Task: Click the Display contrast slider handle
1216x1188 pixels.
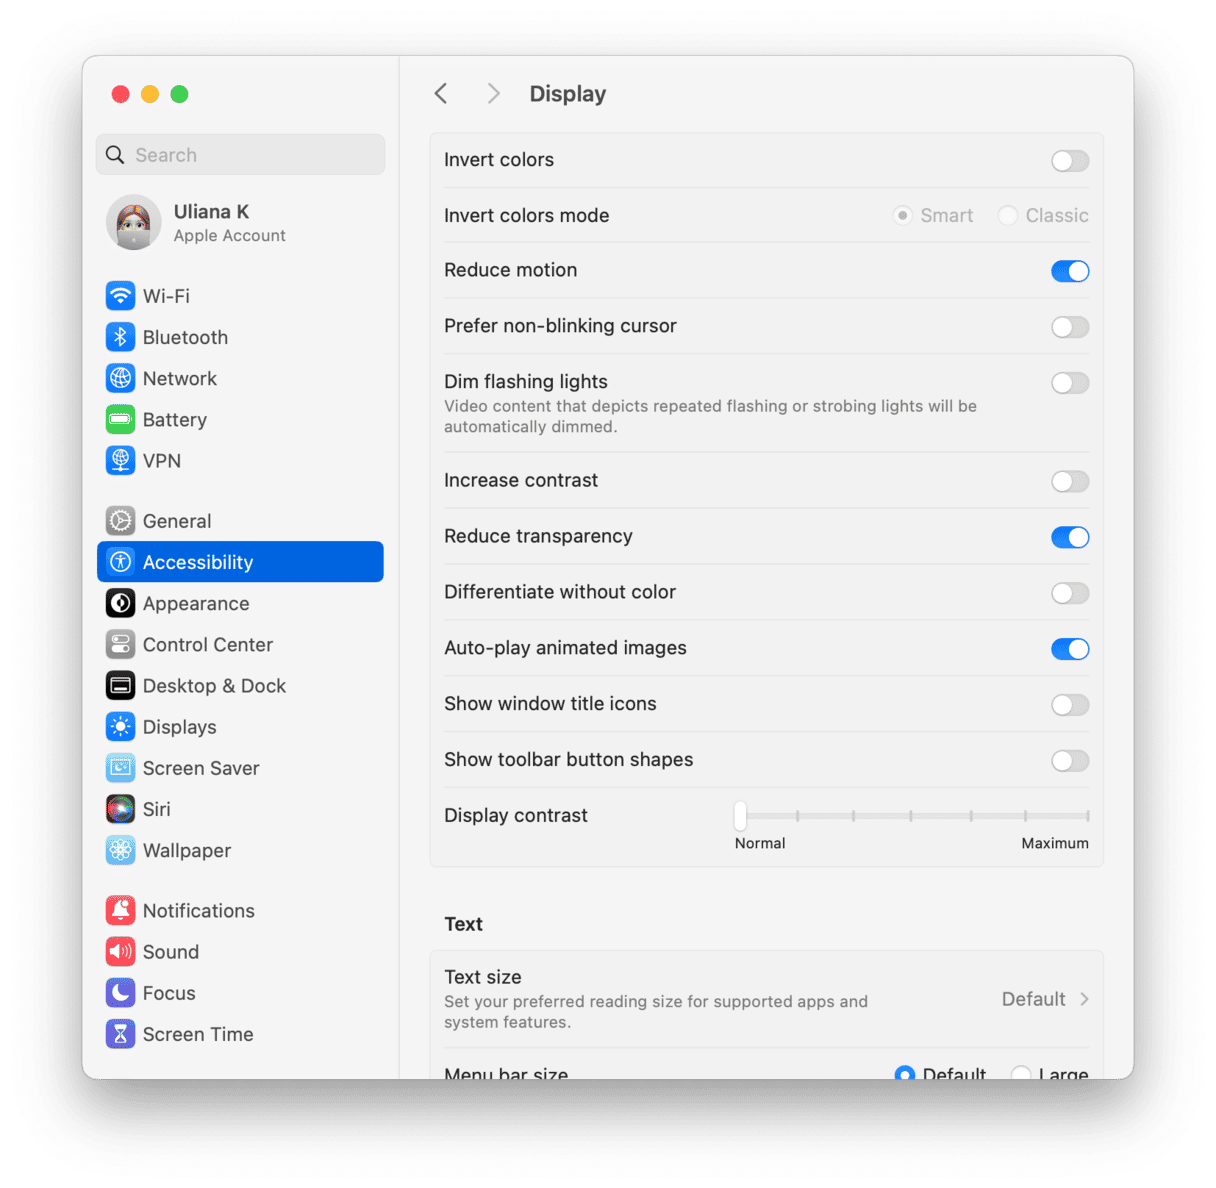Action: coord(740,816)
